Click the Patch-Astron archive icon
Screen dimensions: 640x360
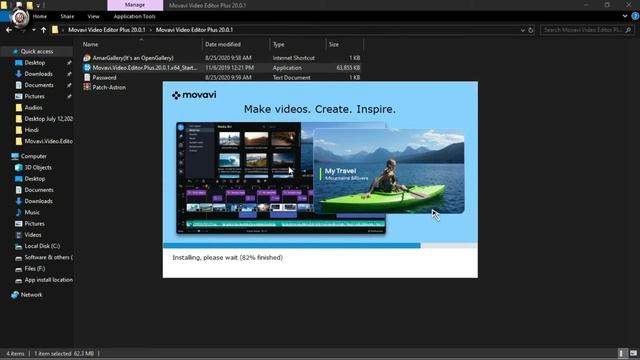pos(87,87)
